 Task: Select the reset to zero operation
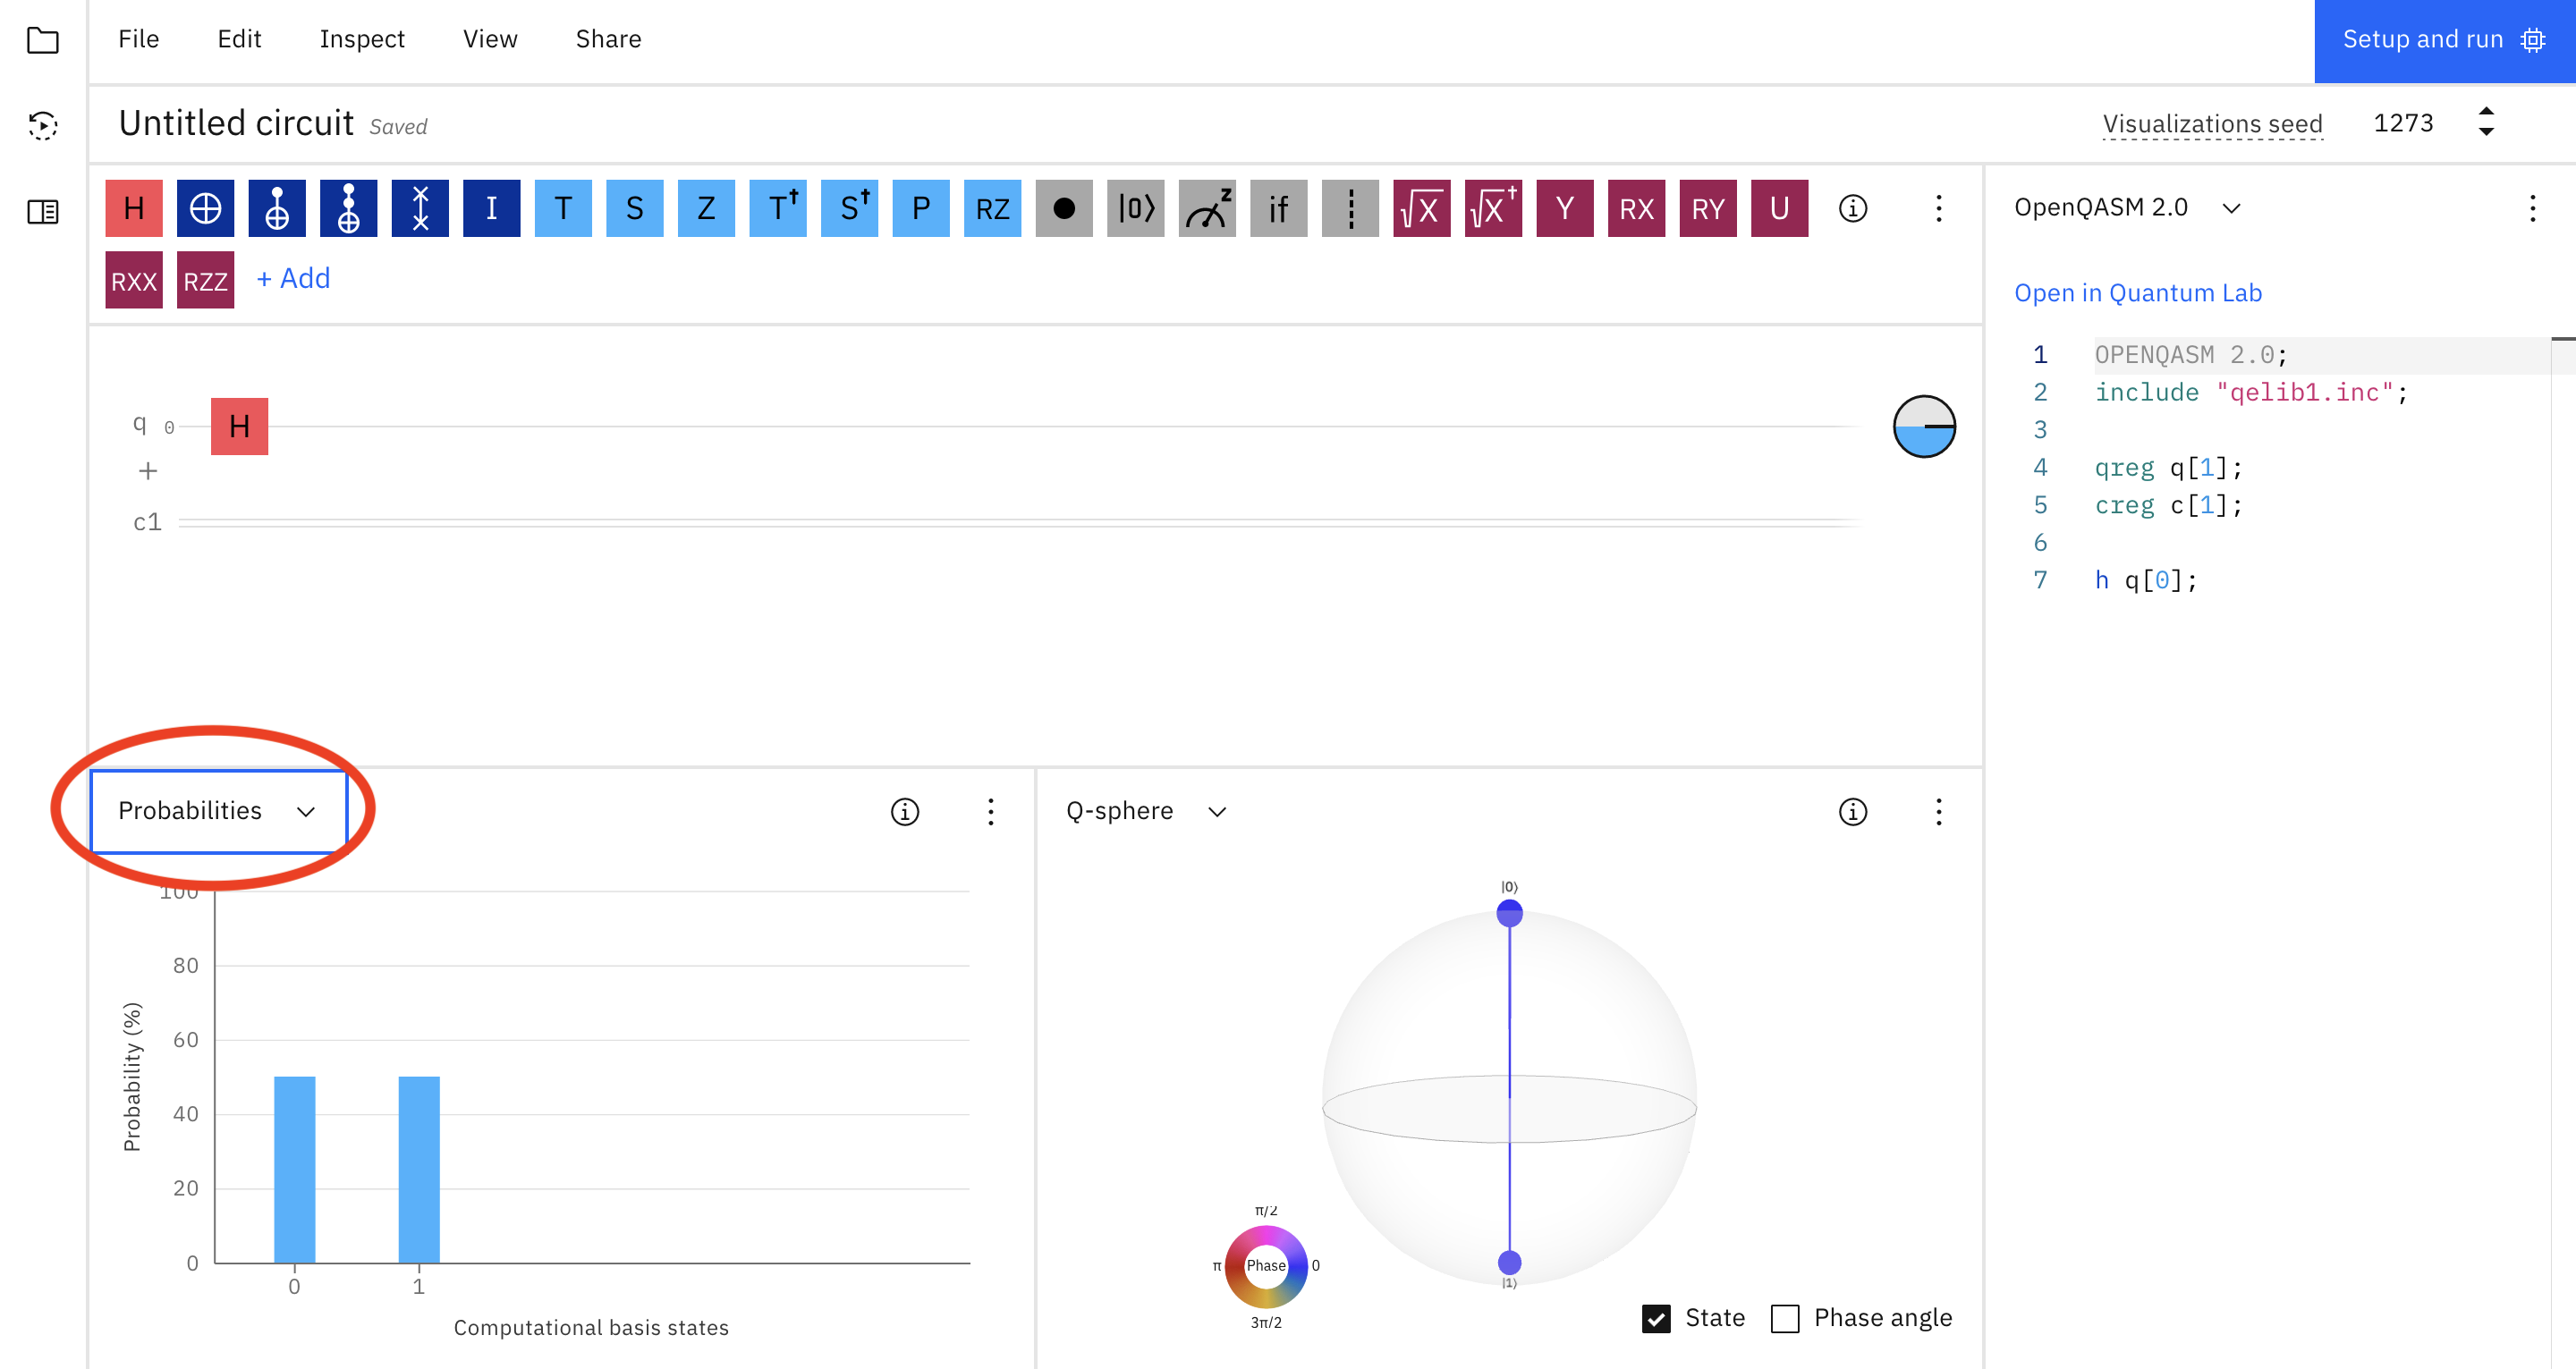click(1136, 208)
